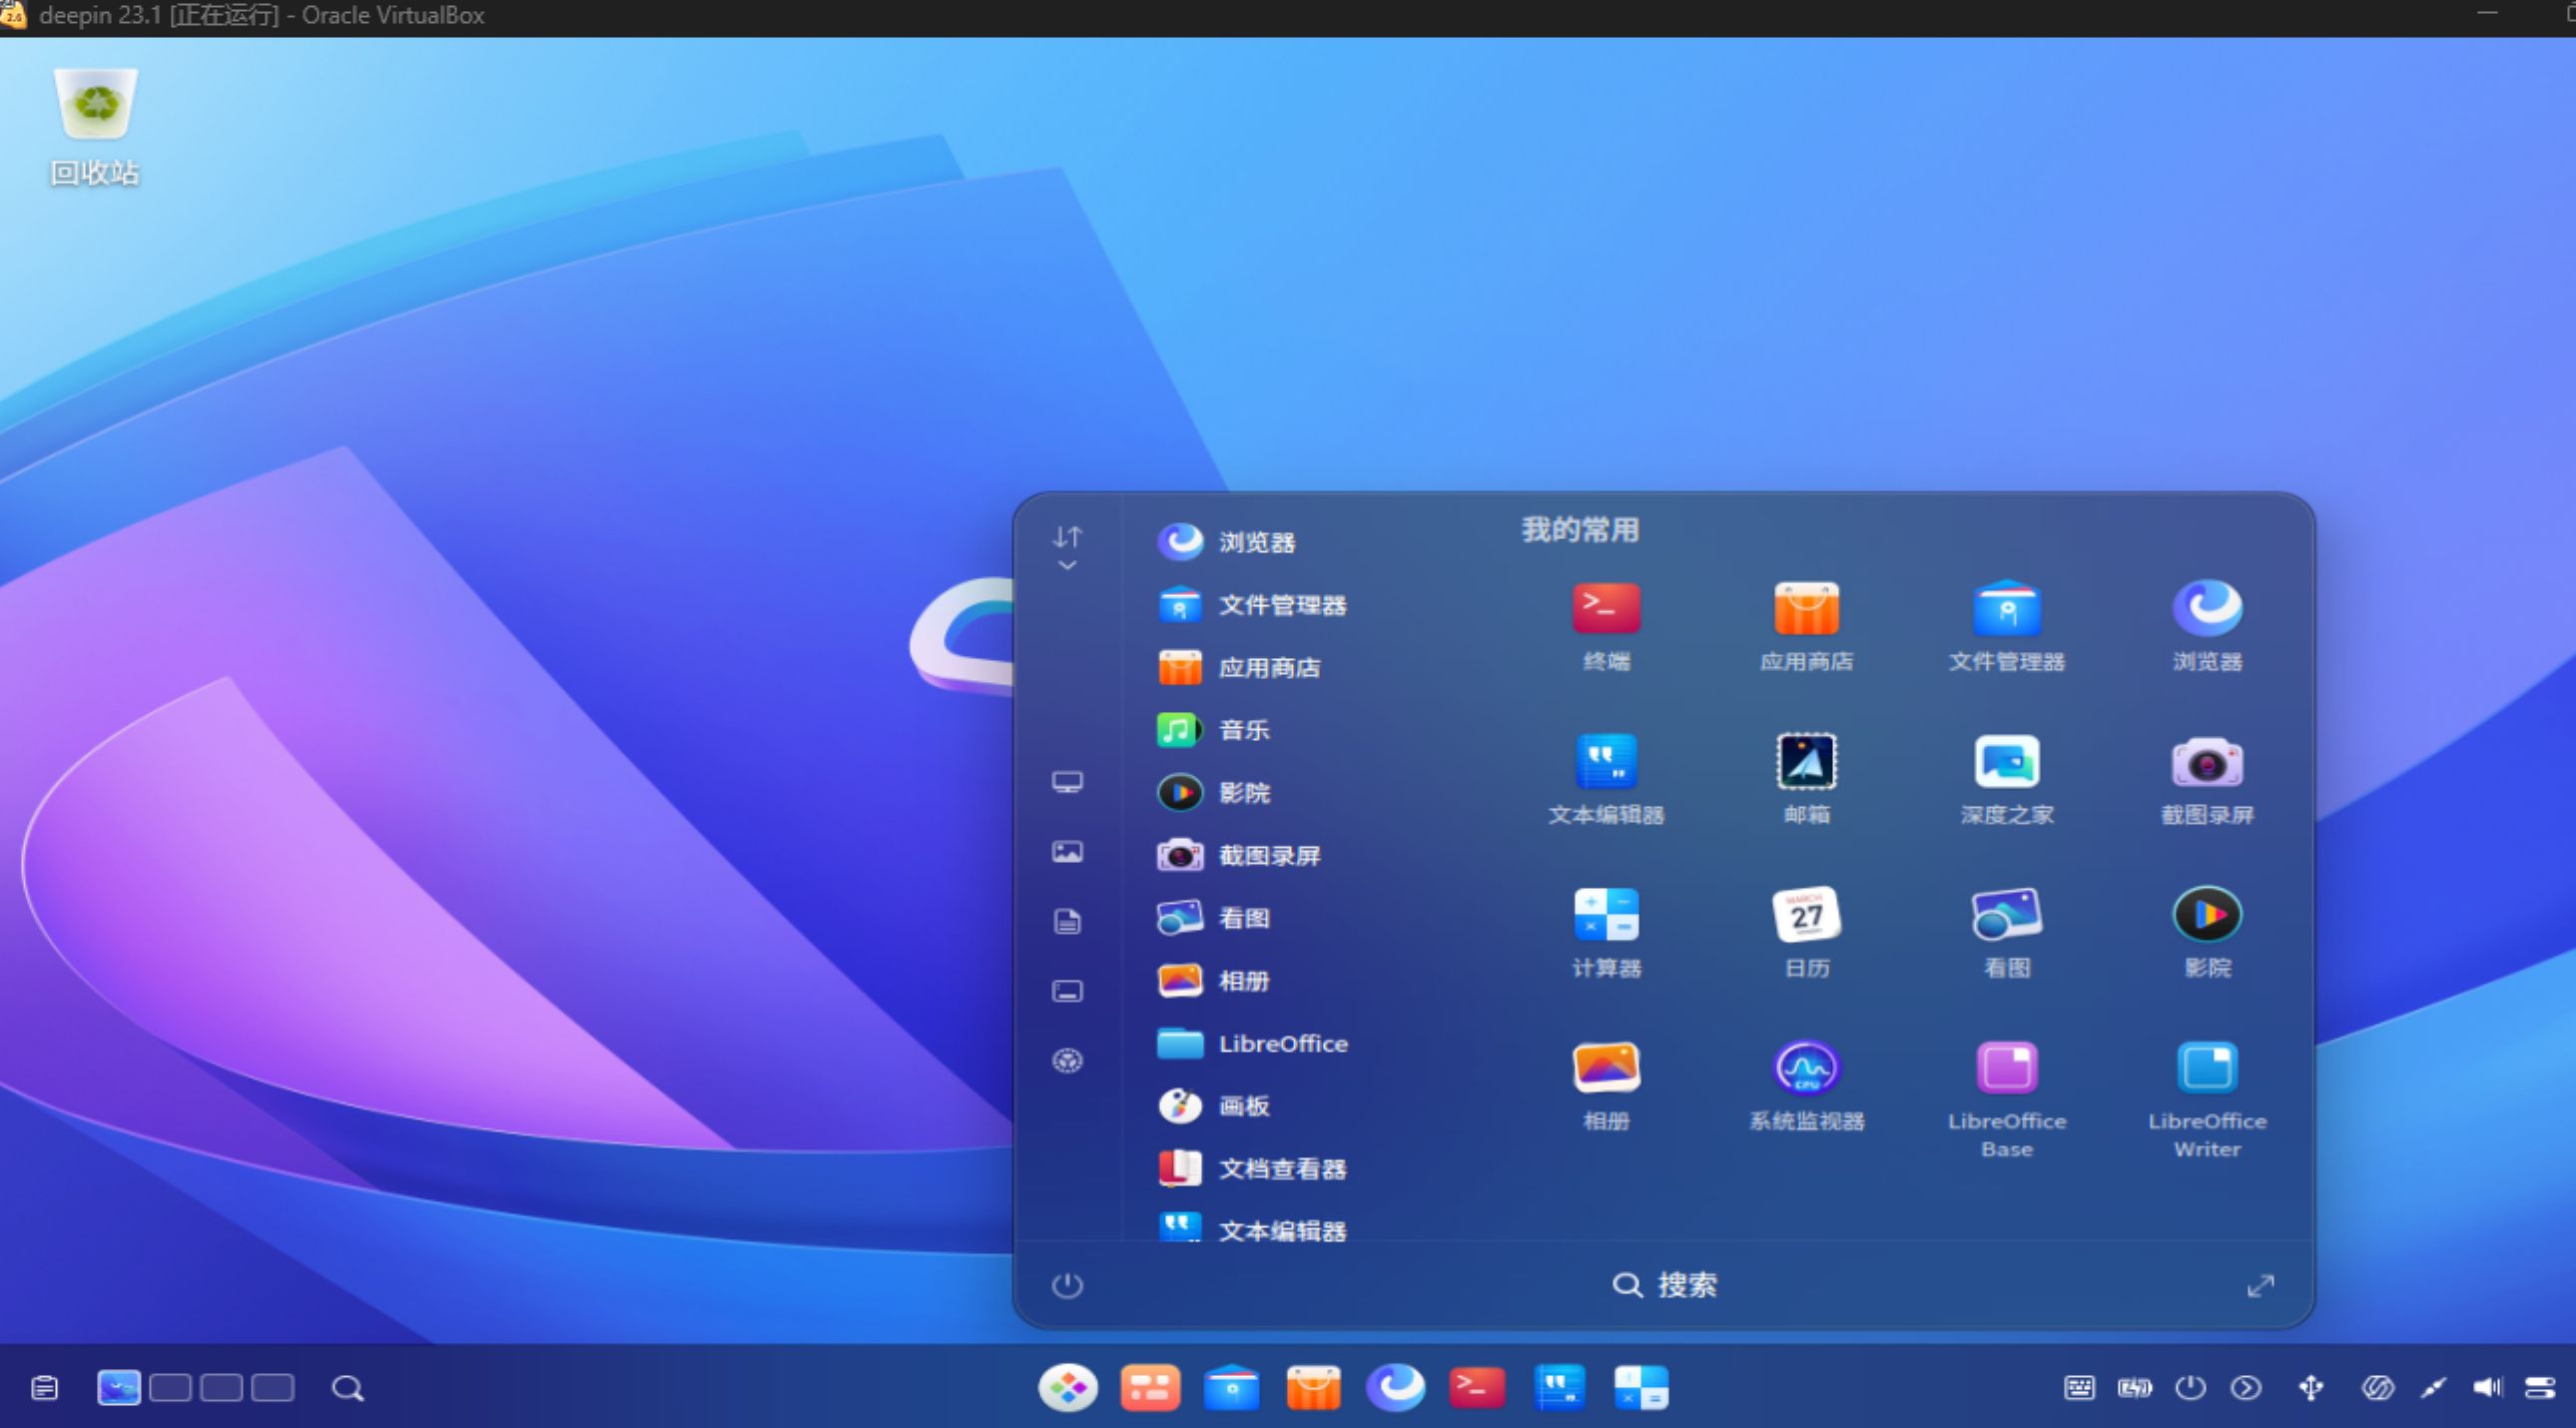Click the launcher icon on the dock
This screenshot has width=2576, height=1428.
point(1067,1388)
